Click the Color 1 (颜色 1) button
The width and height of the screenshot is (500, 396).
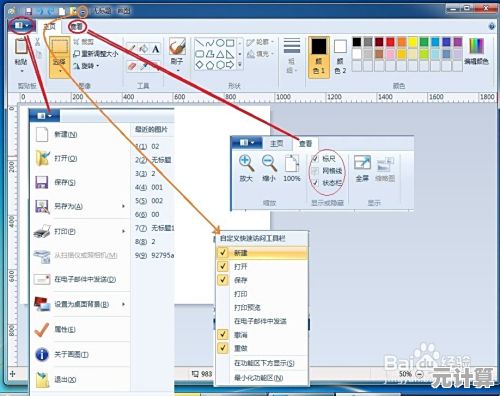pos(319,57)
